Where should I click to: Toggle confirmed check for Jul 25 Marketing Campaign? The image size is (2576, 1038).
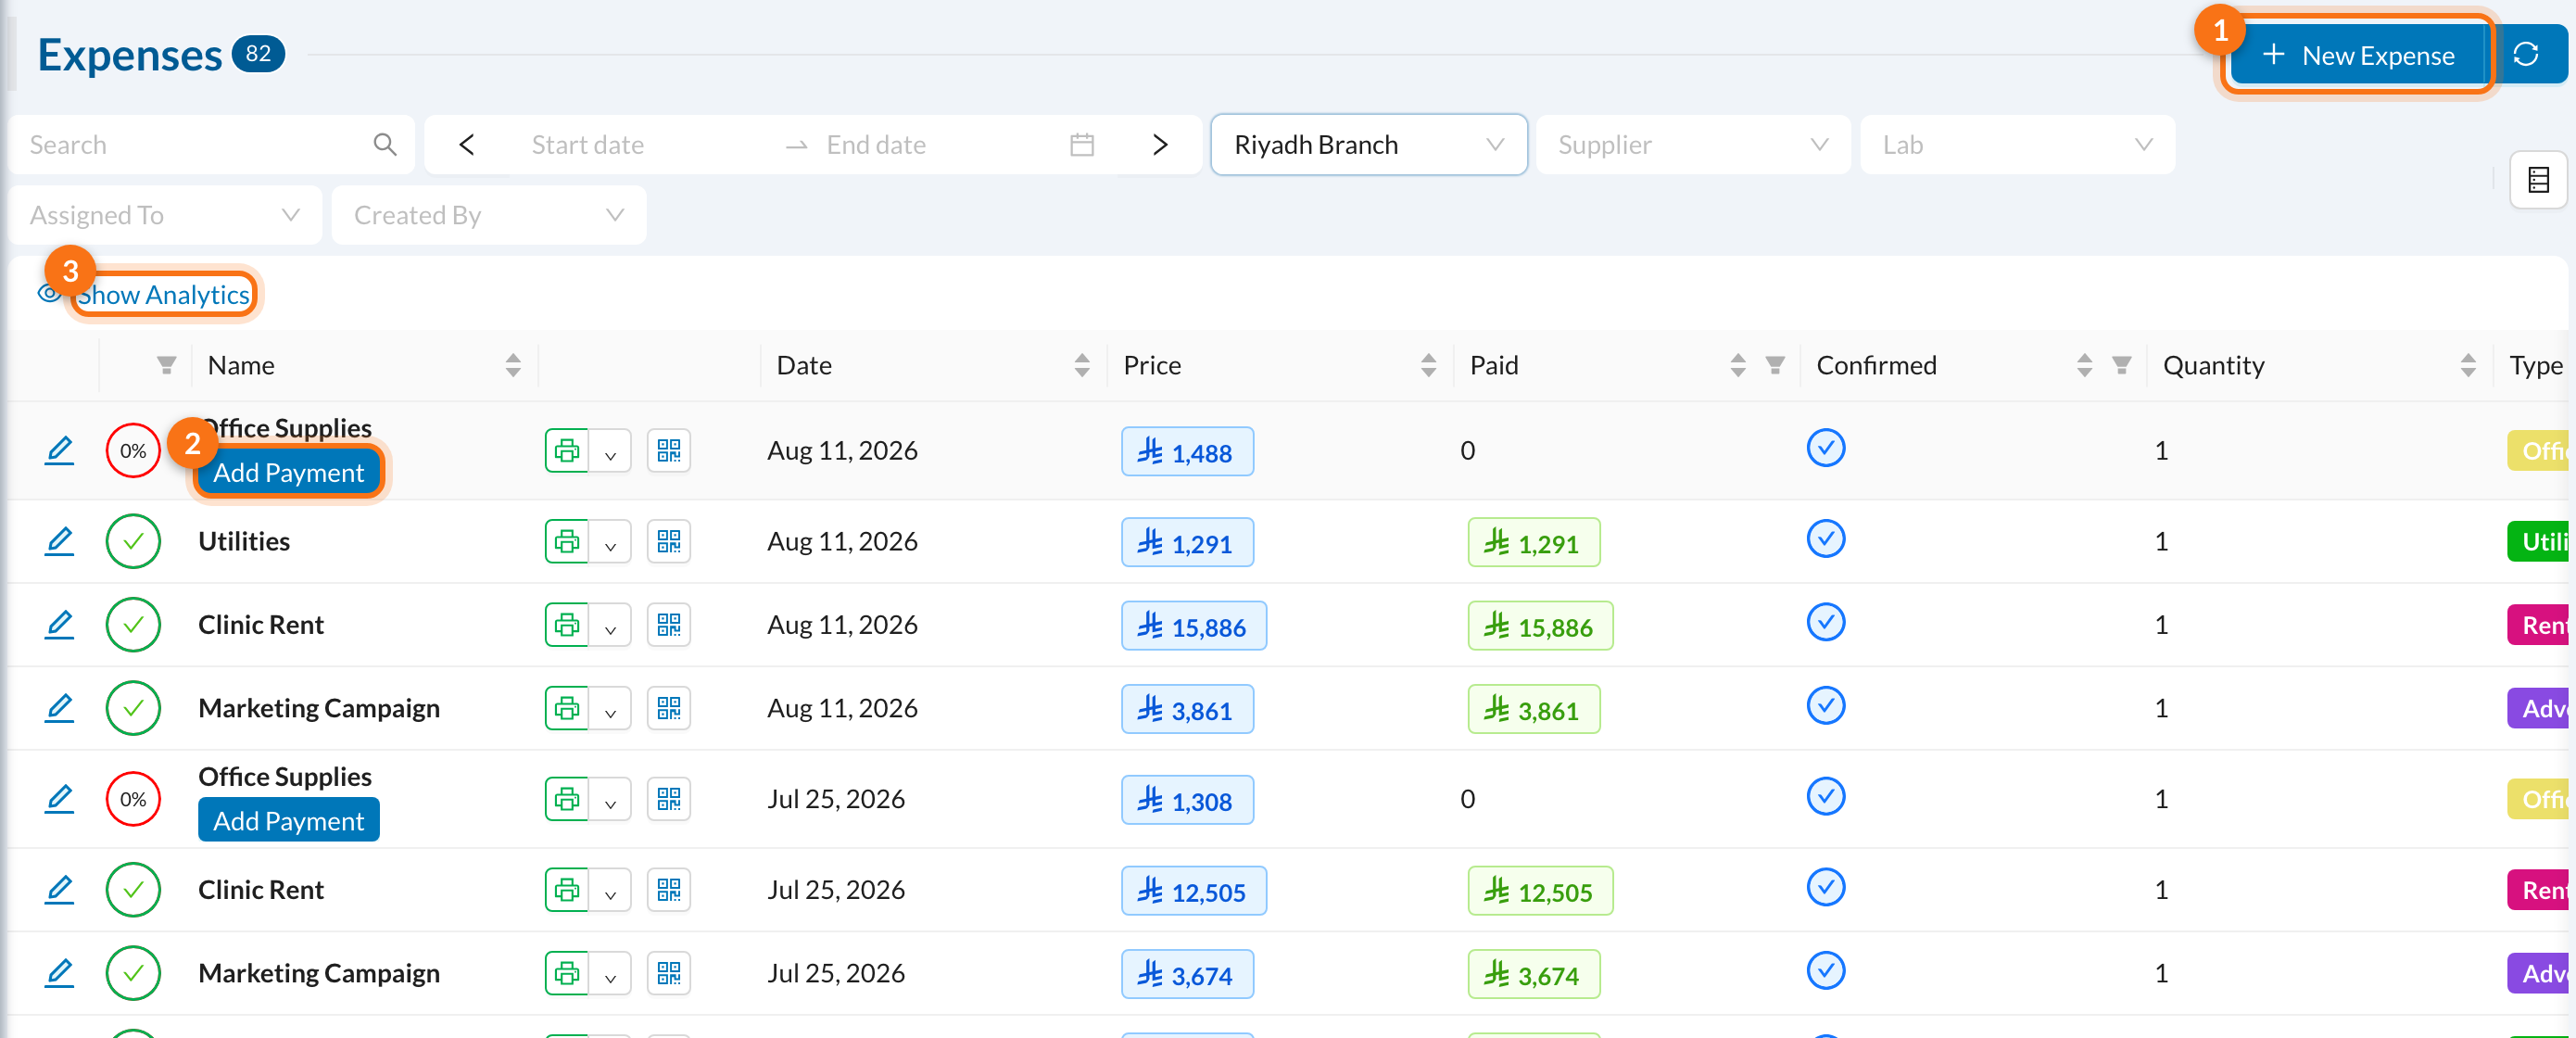point(1826,971)
